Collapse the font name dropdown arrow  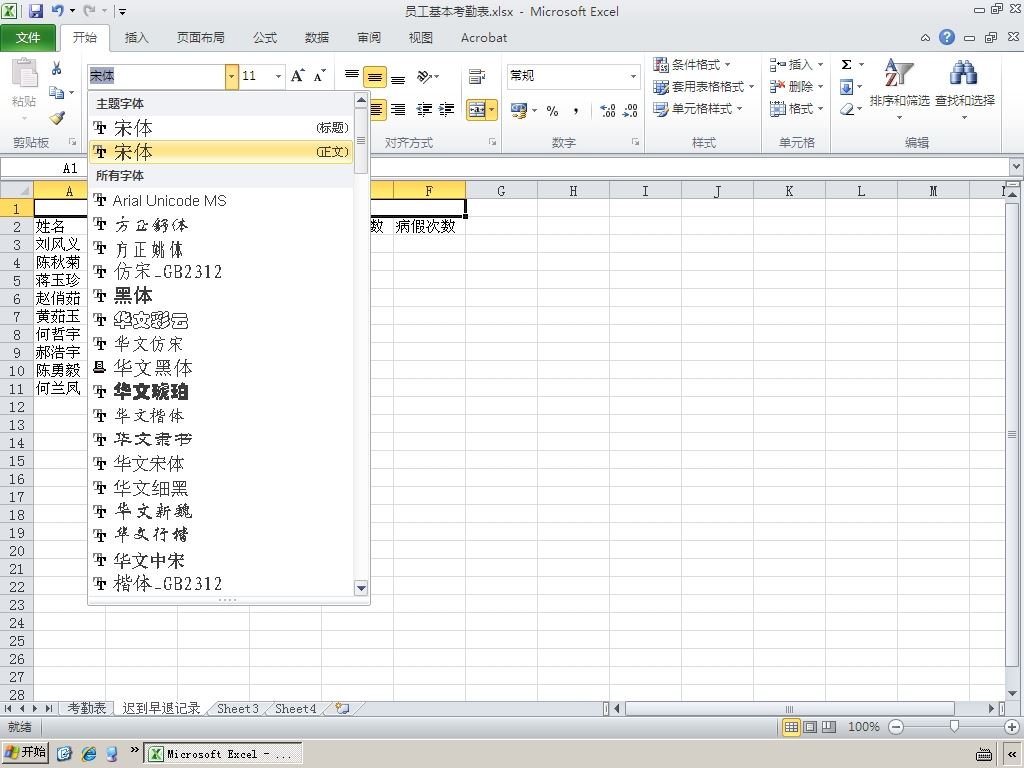pos(232,76)
